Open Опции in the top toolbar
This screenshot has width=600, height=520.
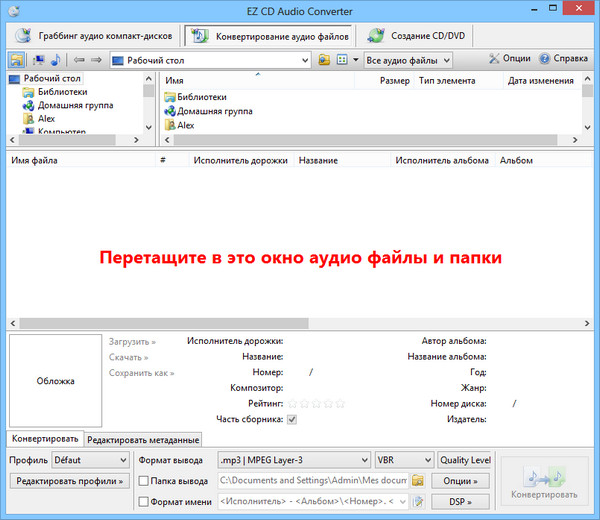click(509, 59)
